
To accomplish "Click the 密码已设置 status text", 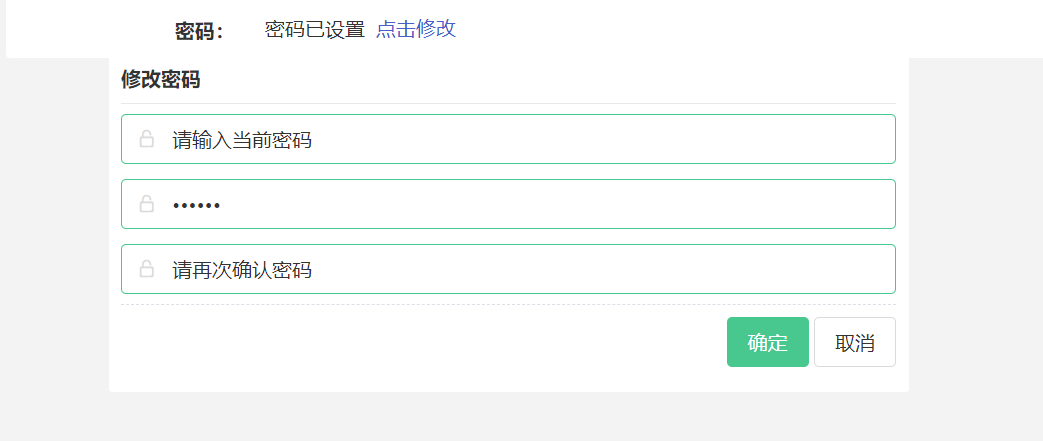I will pyautogui.click(x=315, y=29).
